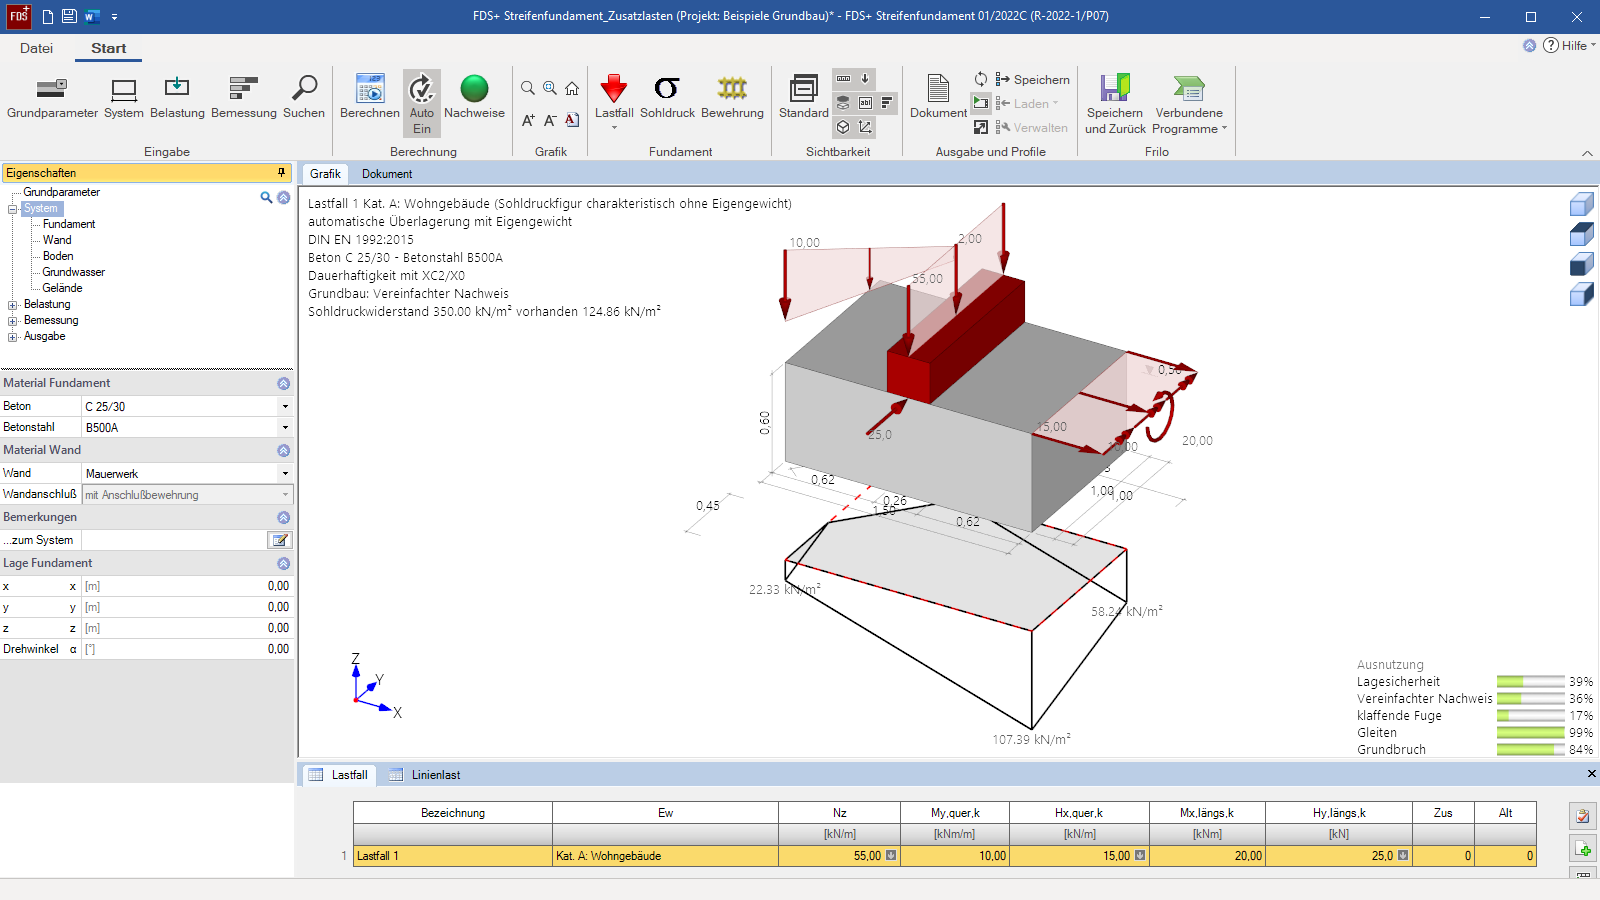
Task: Open the Grundparameter input tool
Action: click(x=52, y=97)
